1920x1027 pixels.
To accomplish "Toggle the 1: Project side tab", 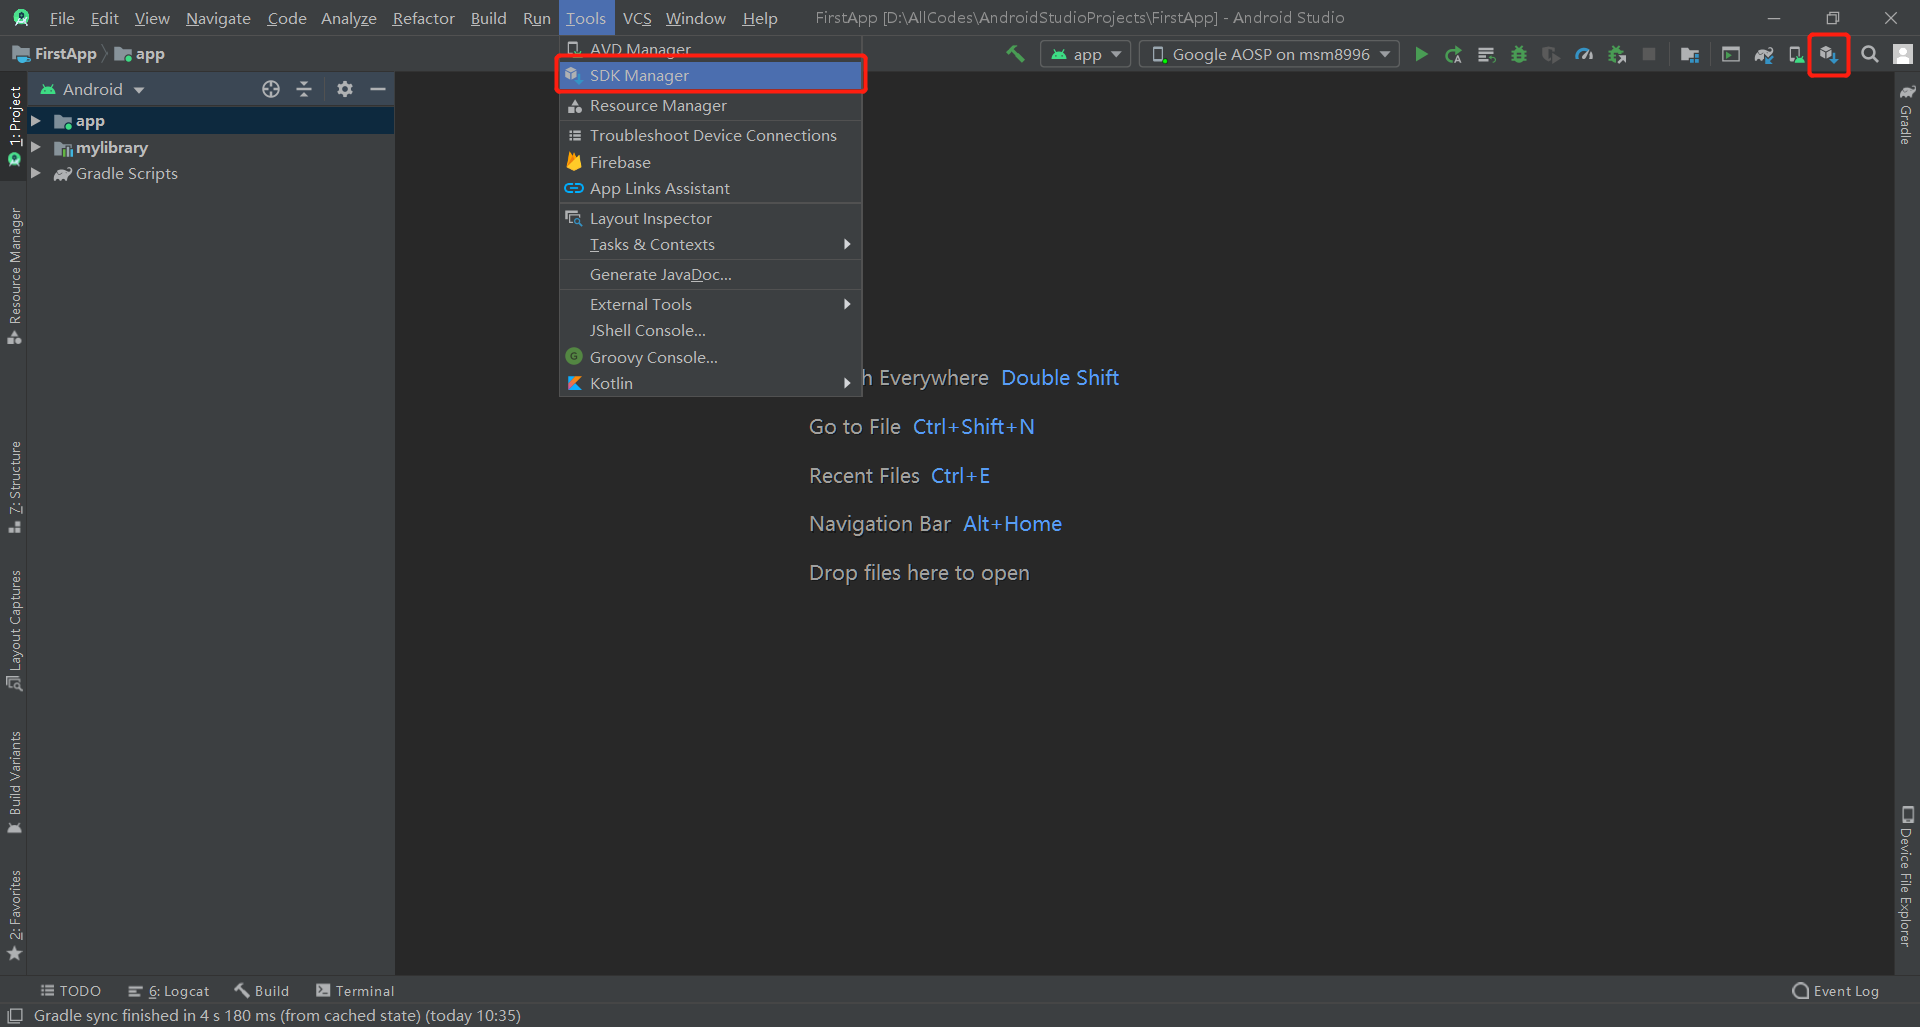I will click(14, 125).
